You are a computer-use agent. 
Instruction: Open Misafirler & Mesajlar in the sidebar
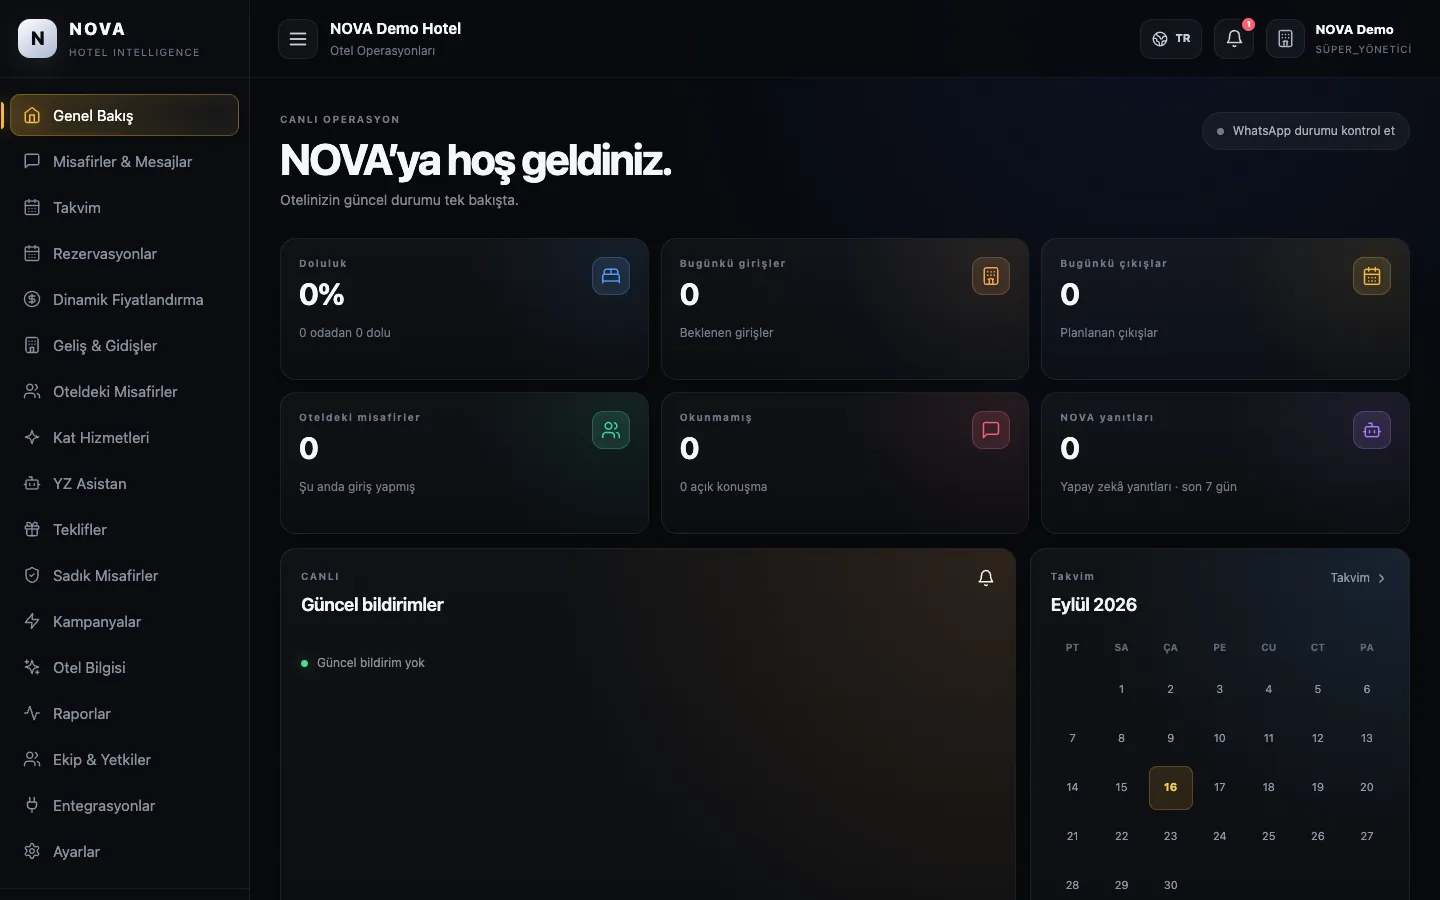pyautogui.click(x=124, y=161)
